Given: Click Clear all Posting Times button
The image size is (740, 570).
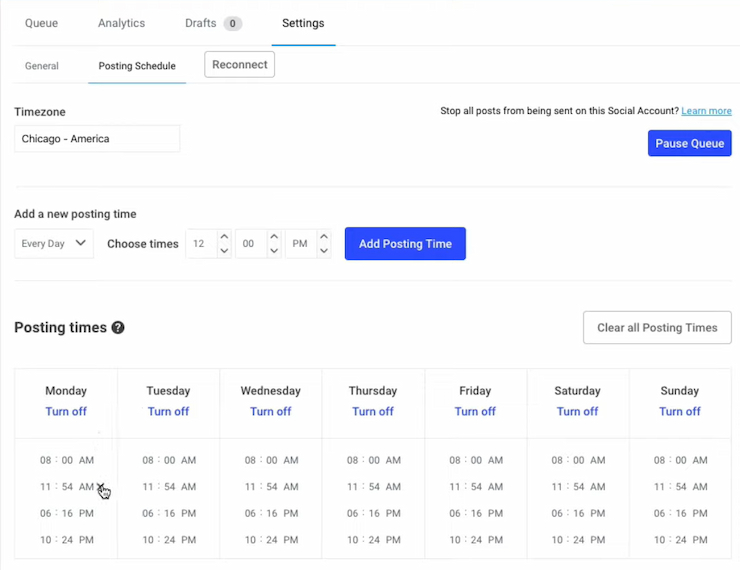Looking at the screenshot, I should [x=657, y=327].
